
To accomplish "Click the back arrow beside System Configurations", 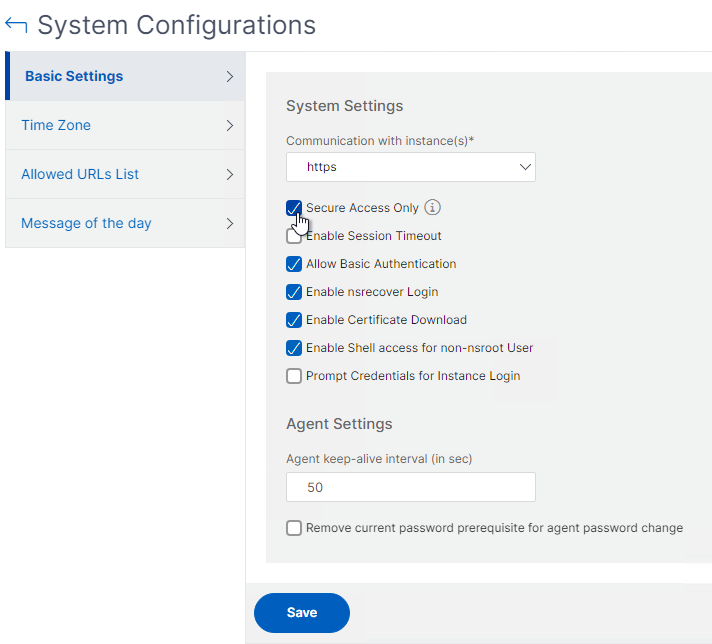I will 16,25.
